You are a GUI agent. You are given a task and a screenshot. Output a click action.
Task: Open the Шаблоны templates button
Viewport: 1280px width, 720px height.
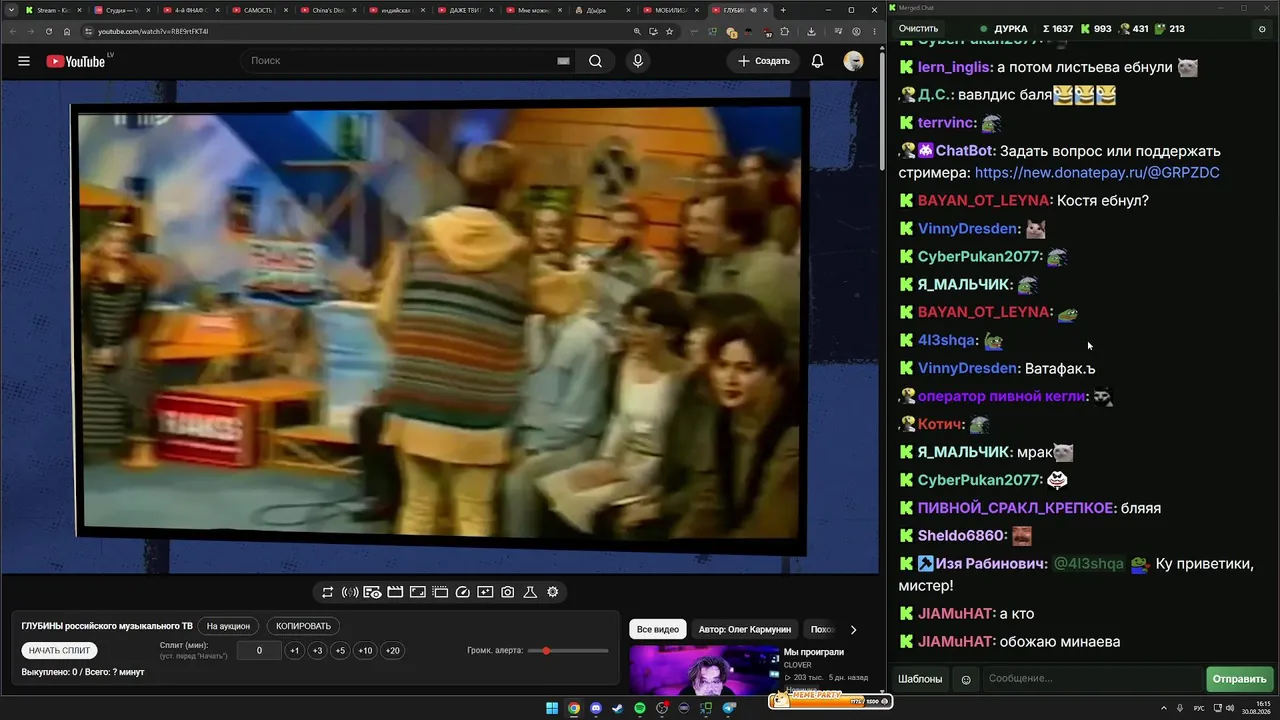coord(920,679)
